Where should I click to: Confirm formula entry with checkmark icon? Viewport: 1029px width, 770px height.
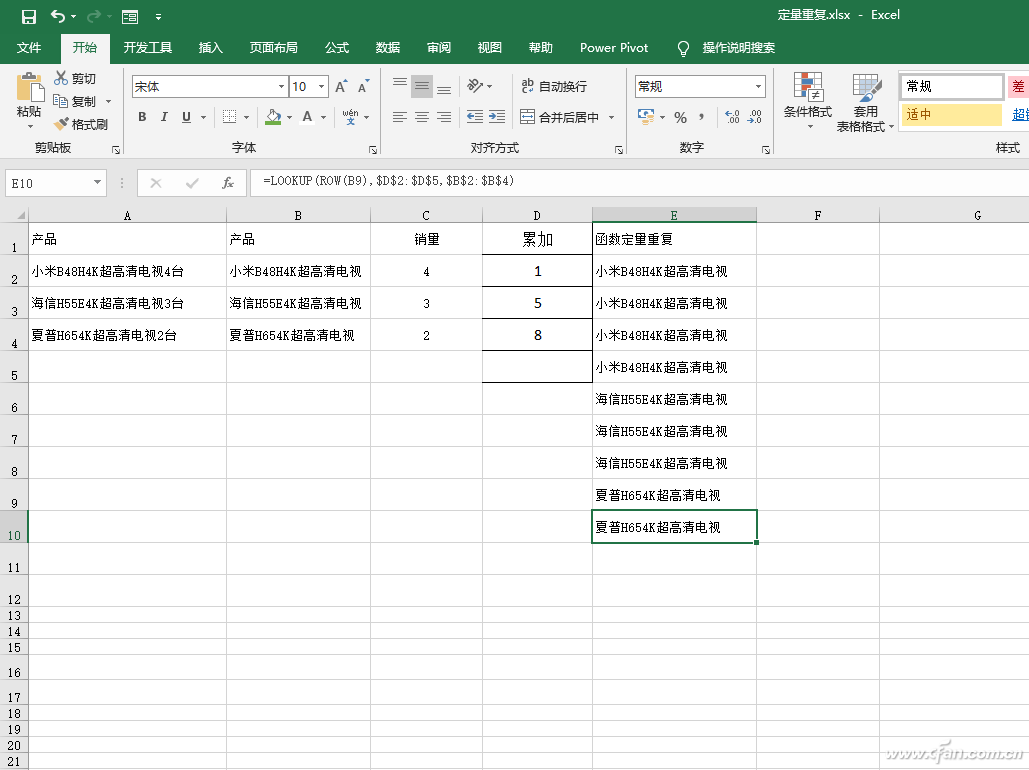pos(192,182)
